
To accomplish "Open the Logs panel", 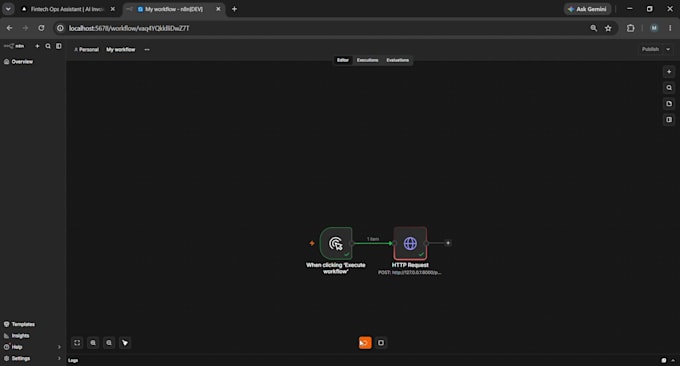I will coord(73,360).
